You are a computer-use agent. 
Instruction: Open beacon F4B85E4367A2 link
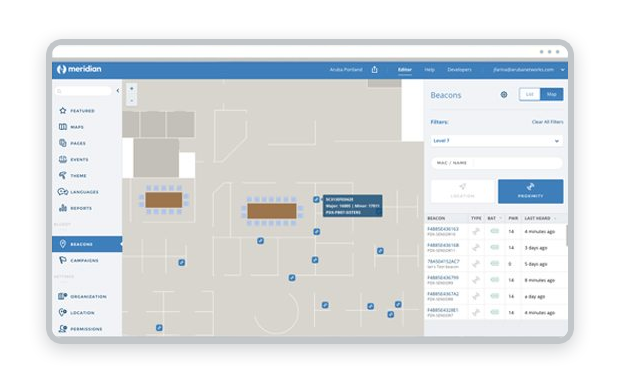[x=443, y=294]
